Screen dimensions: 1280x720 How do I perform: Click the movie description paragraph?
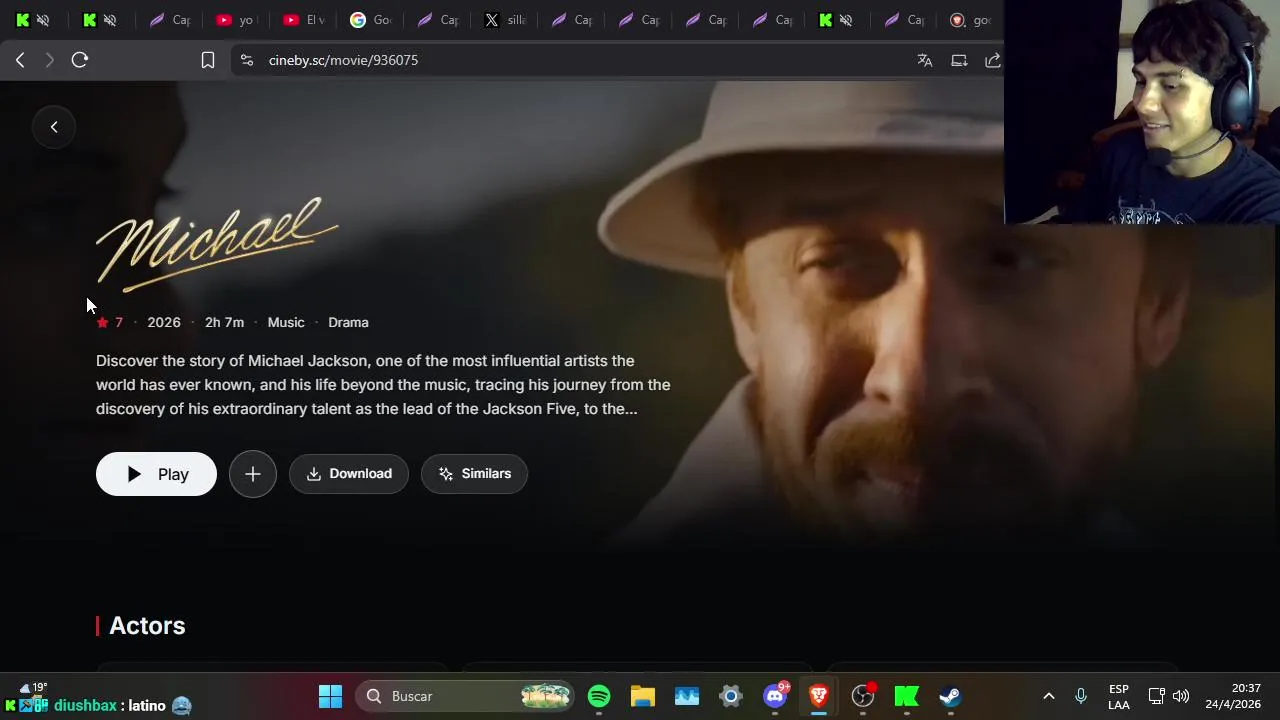(383, 385)
